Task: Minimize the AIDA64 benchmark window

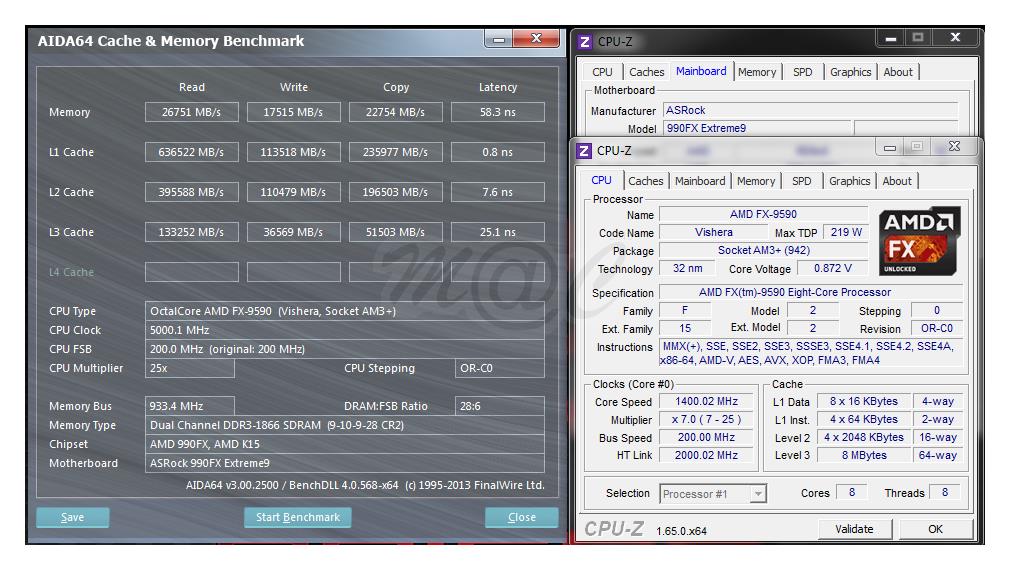Action: (x=499, y=39)
